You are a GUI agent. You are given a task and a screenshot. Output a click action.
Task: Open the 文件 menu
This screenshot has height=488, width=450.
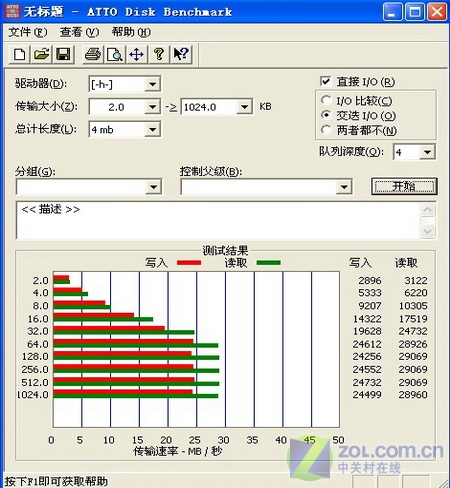point(28,32)
